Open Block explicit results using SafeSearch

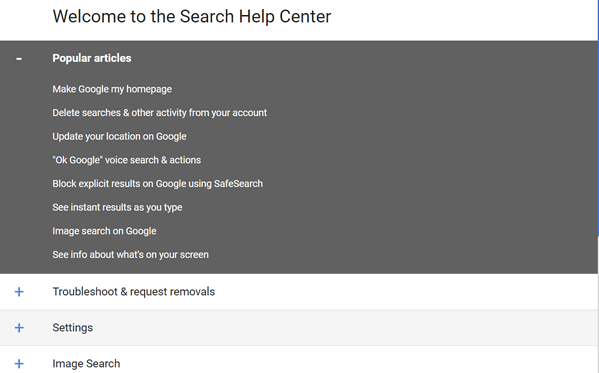(157, 183)
